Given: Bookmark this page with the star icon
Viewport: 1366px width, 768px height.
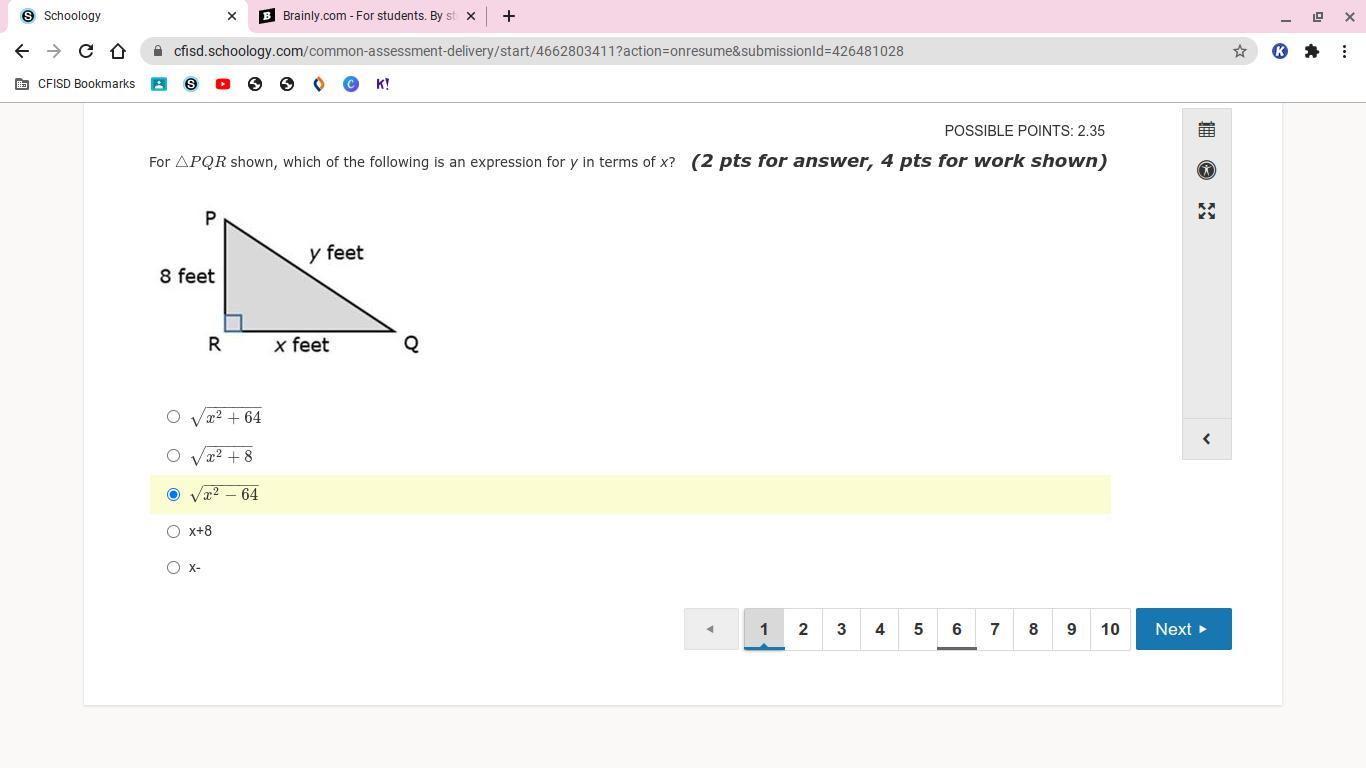Looking at the screenshot, I should point(1240,51).
